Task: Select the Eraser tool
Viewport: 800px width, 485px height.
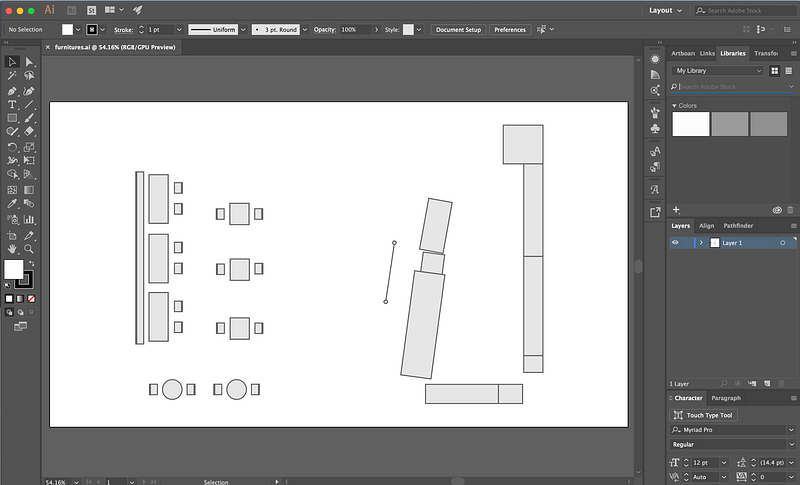Action: pos(29,131)
